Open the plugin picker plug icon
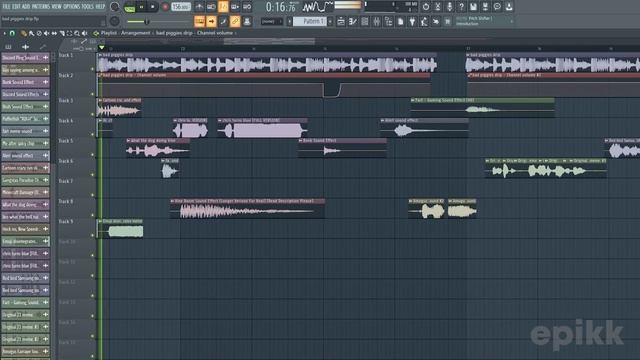The width and height of the screenshot is (640, 360). click(412, 21)
